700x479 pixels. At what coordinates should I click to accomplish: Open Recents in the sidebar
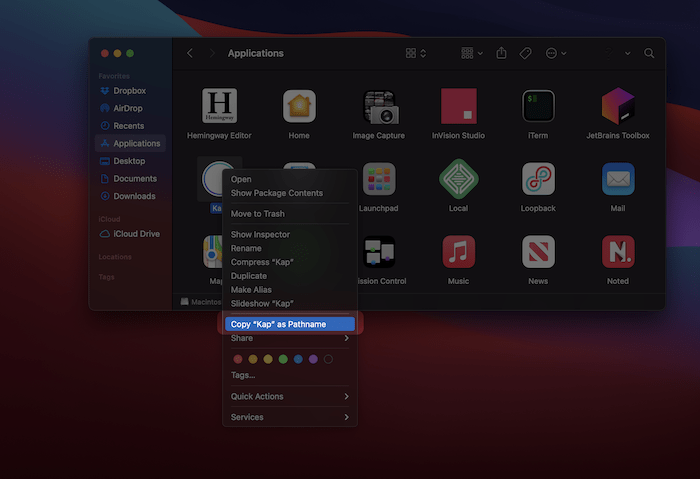click(130, 126)
